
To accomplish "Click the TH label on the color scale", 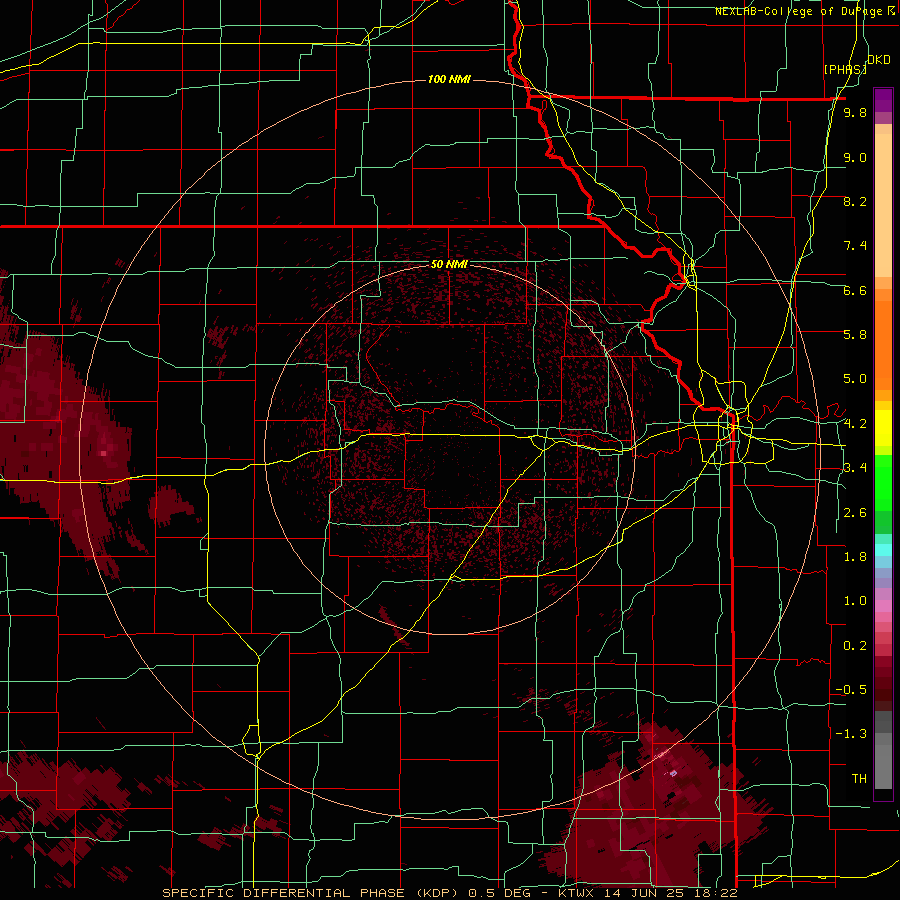I will [x=859, y=779].
